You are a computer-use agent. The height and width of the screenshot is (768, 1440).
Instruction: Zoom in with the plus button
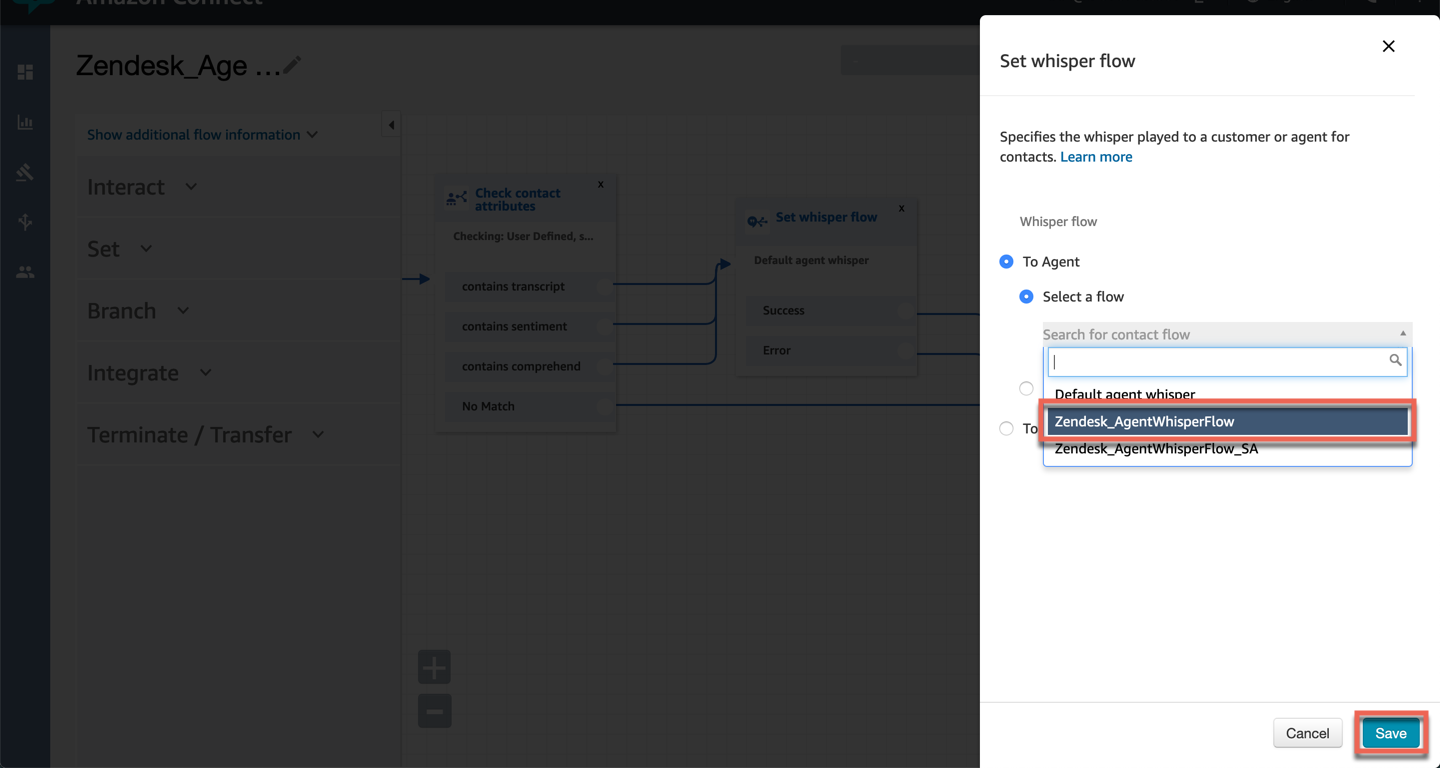[x=434, y=667]
